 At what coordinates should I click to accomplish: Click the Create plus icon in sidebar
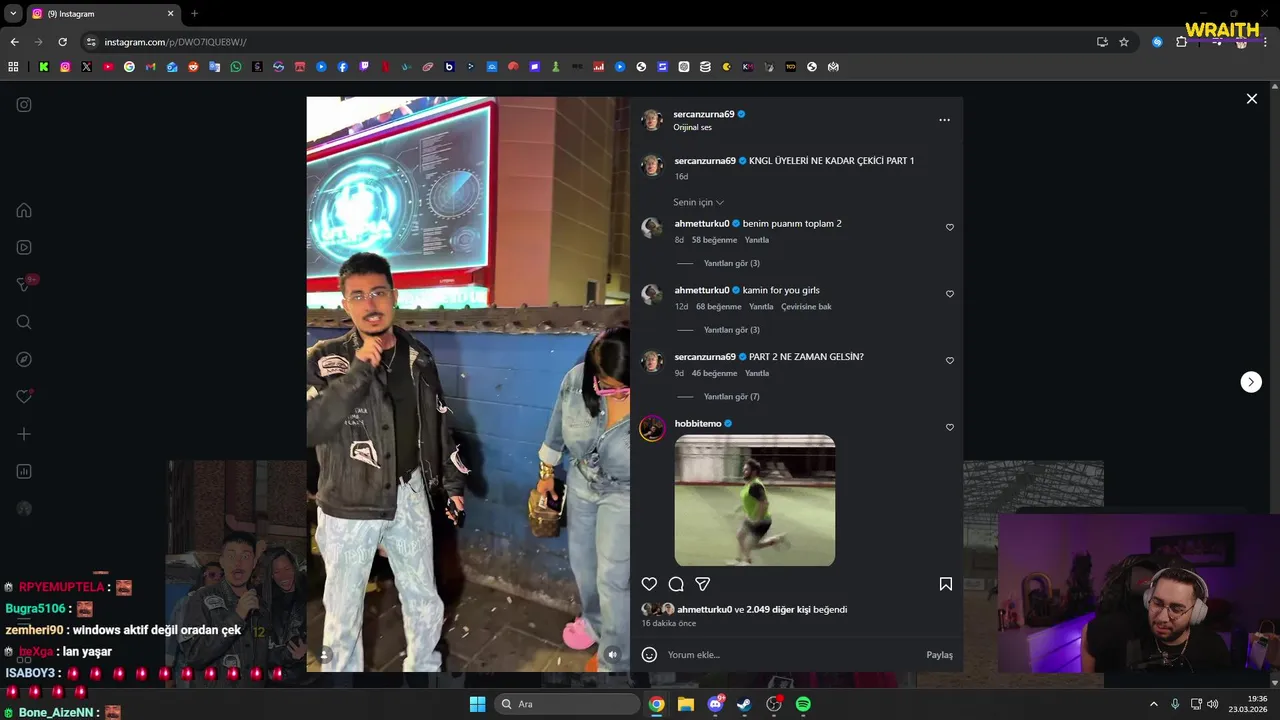24,434
